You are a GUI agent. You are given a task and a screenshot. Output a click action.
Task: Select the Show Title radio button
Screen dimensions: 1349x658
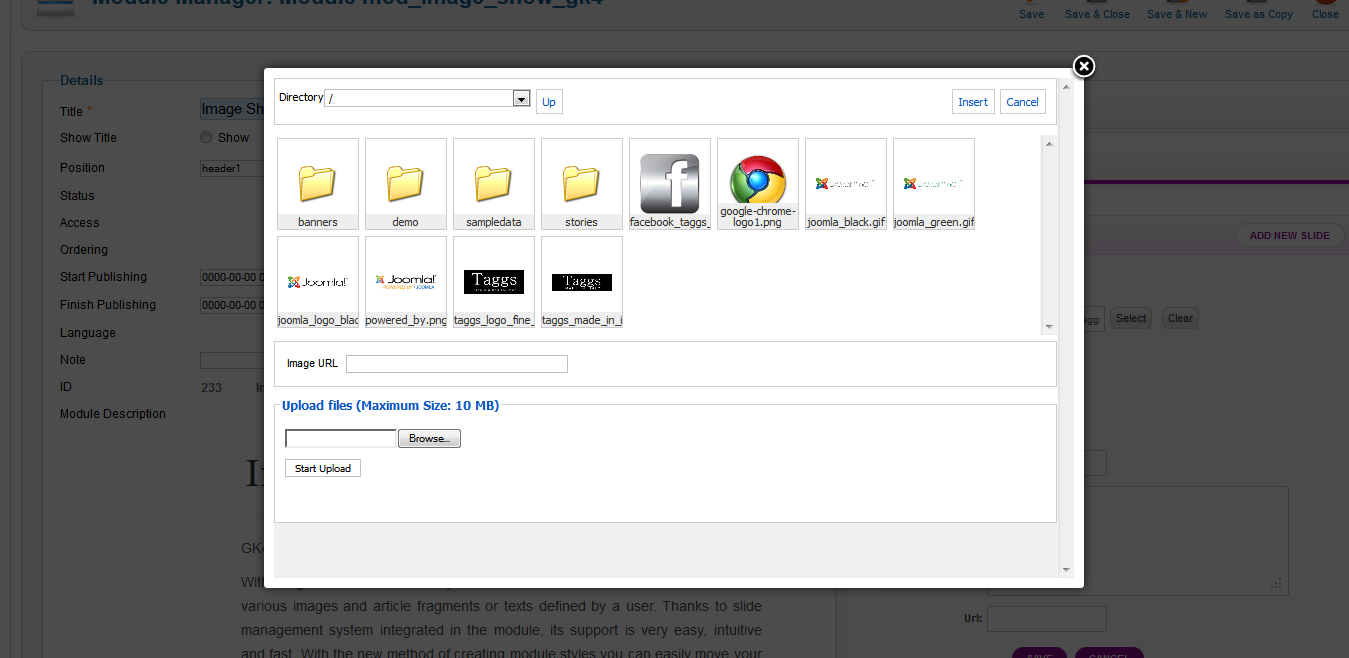point(206,138)
